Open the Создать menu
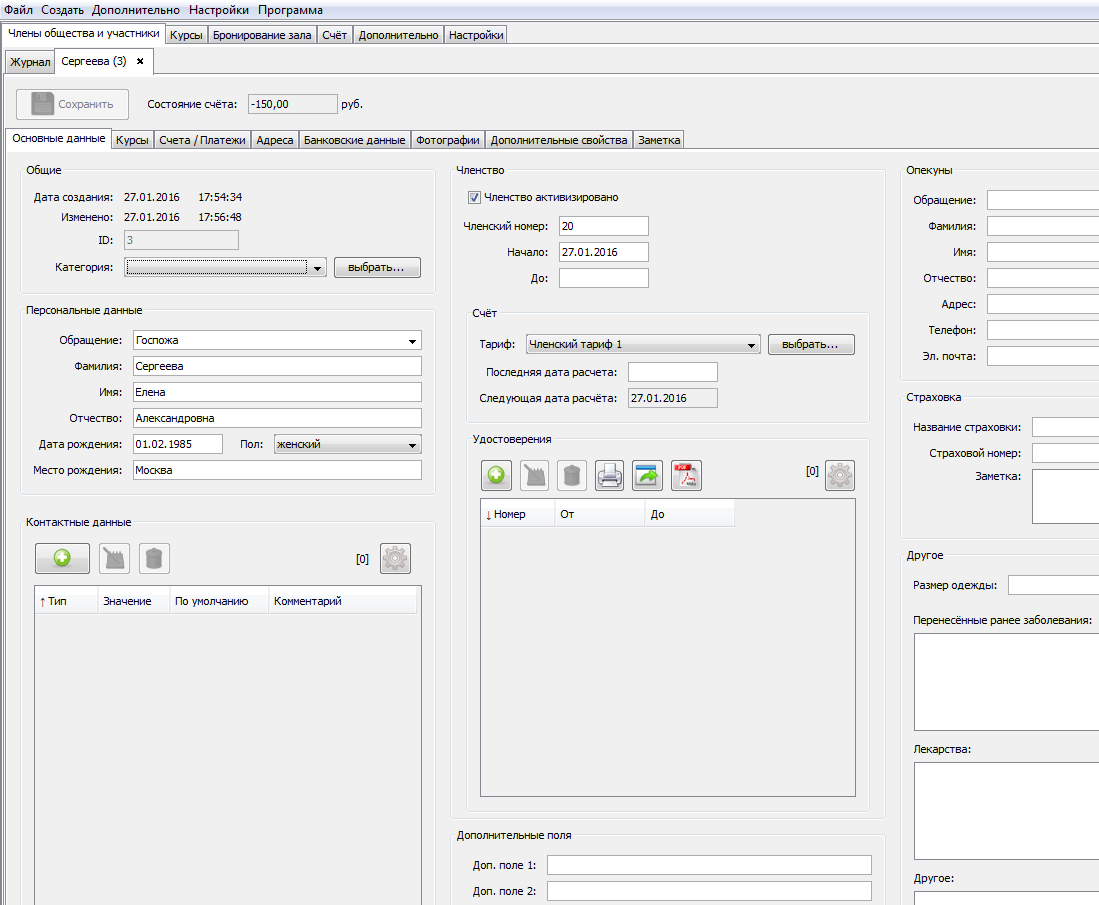The image size is (1099, 905). tap(62, 10)
